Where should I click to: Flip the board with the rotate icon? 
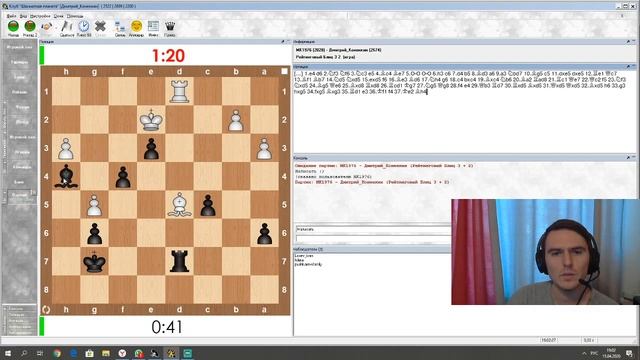(46, 310)
